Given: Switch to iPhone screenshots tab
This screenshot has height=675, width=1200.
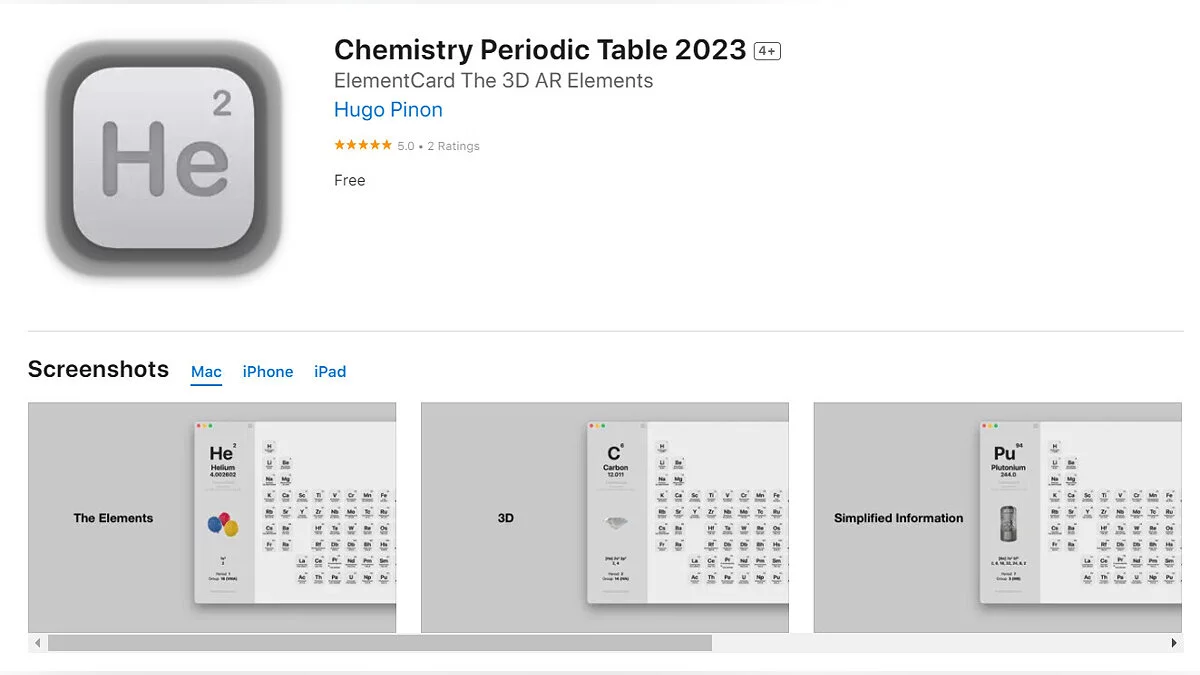Looking at the screenshot, I should click(x=268, y=372).
